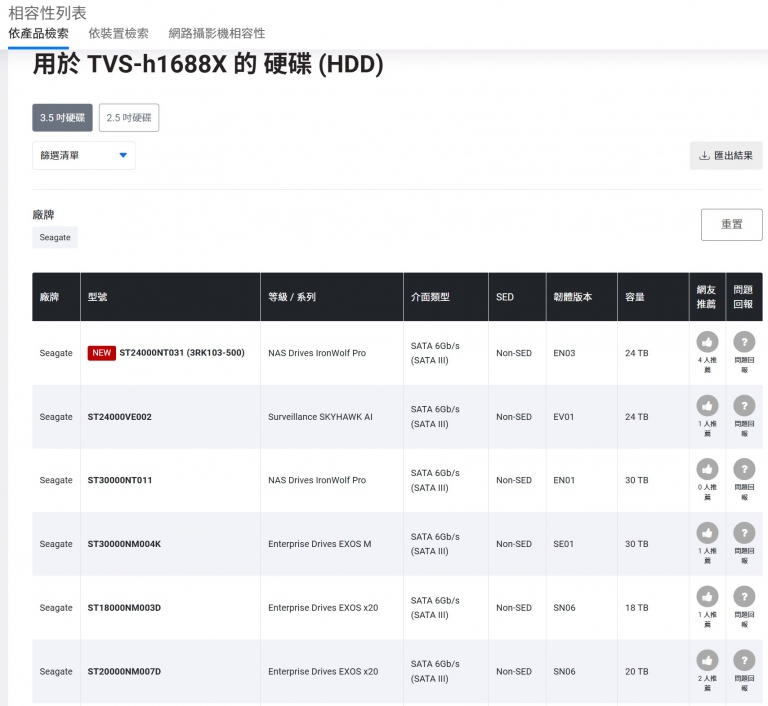This screenshot has height=706, width=768.
Task: Open model ST18000NM003D
Action: 124,608
